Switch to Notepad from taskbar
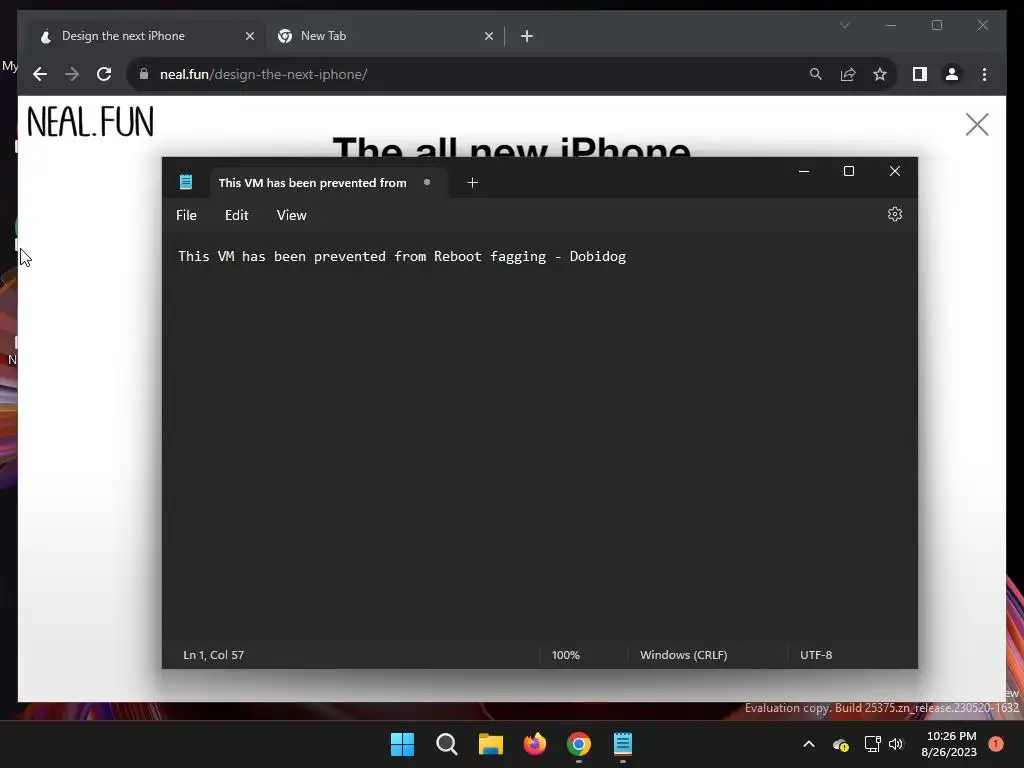1024x768 pixels. click(x=622, y=744)
